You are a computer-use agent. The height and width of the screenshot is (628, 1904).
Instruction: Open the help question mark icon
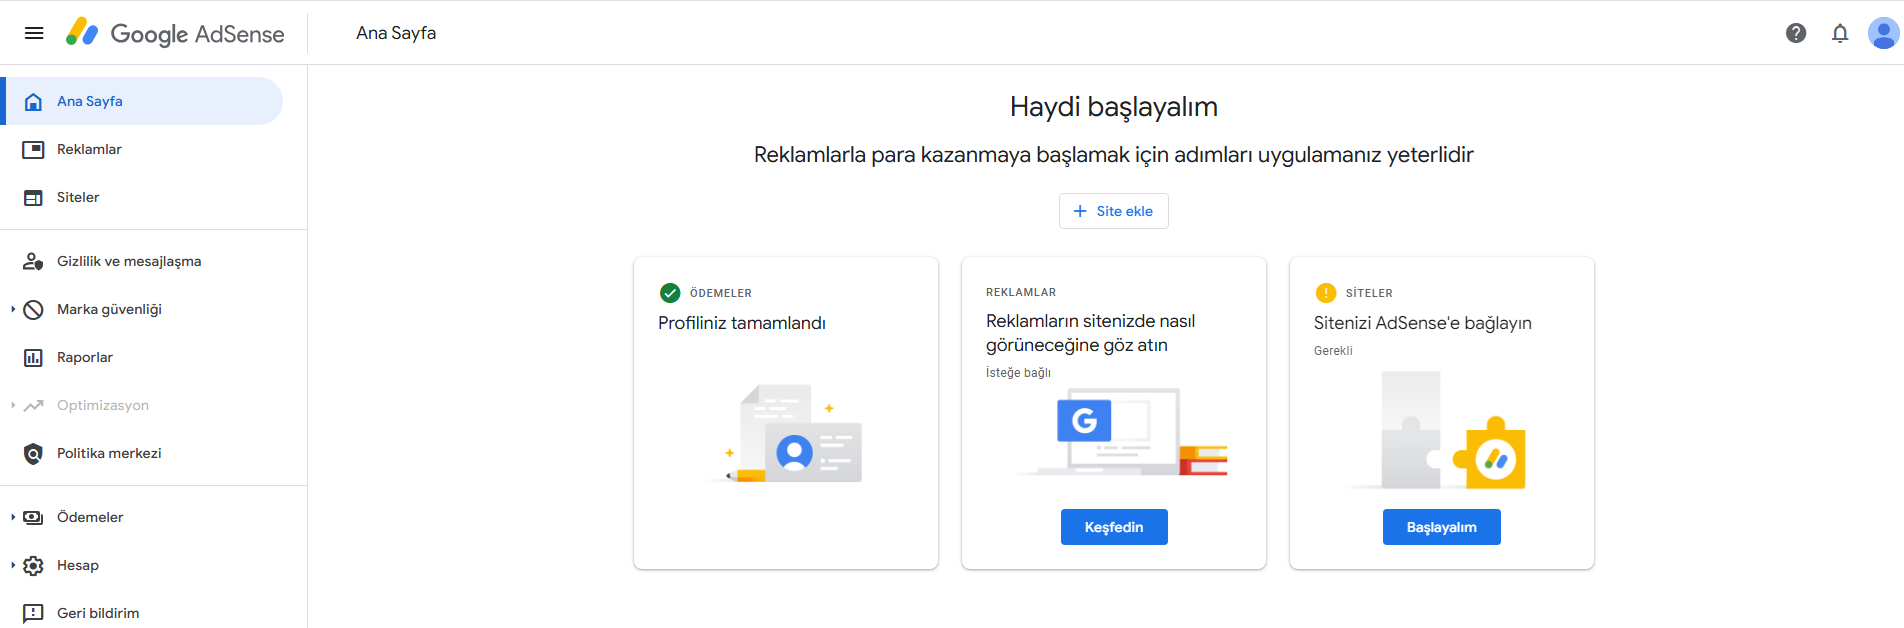1796,33
